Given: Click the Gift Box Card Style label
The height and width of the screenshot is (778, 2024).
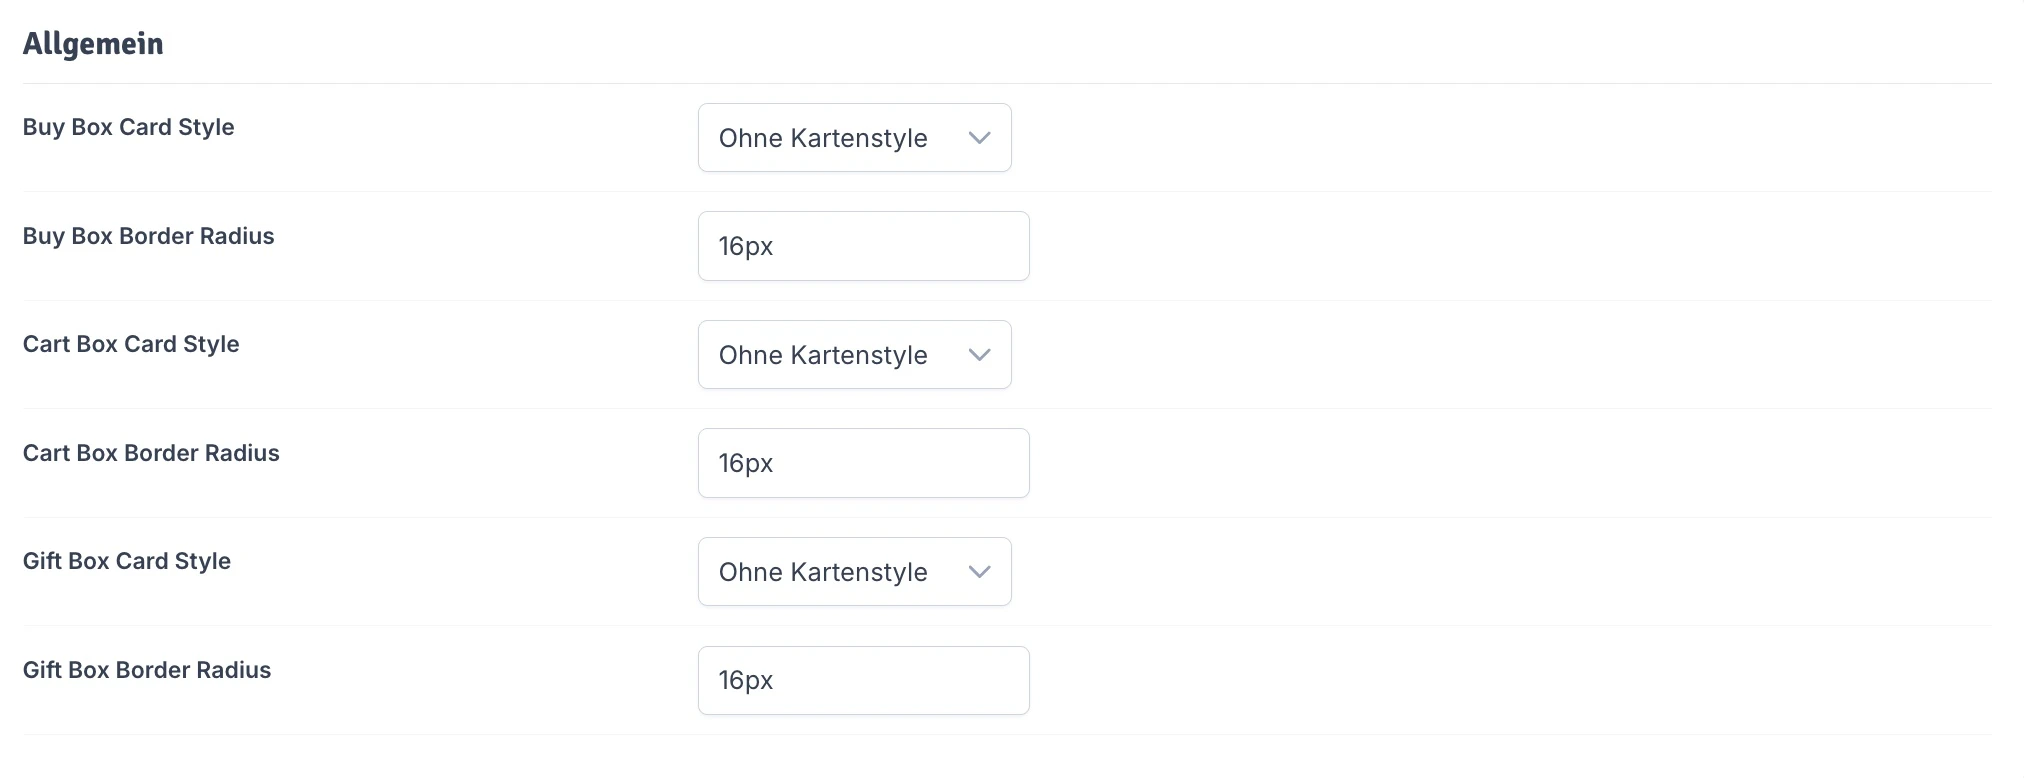Looking at the screenshot, I should (127, 561).
